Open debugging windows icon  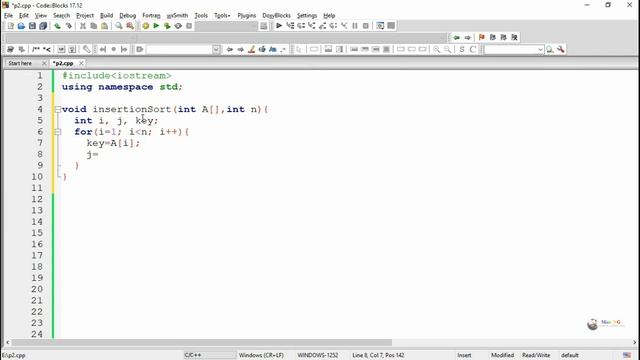[380, 26]
